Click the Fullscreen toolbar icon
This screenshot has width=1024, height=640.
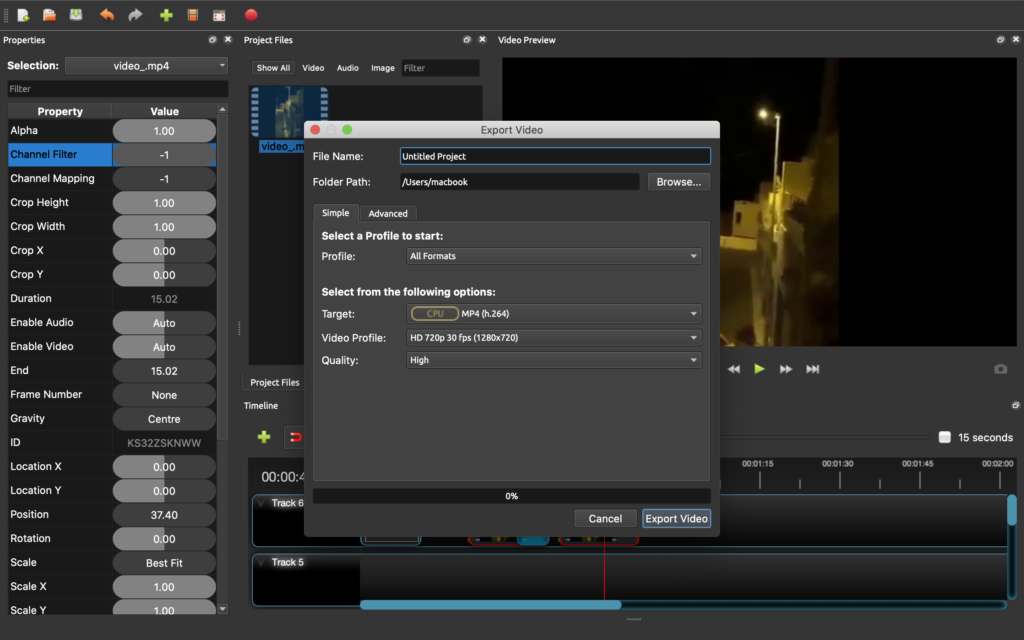click(219, 14)
